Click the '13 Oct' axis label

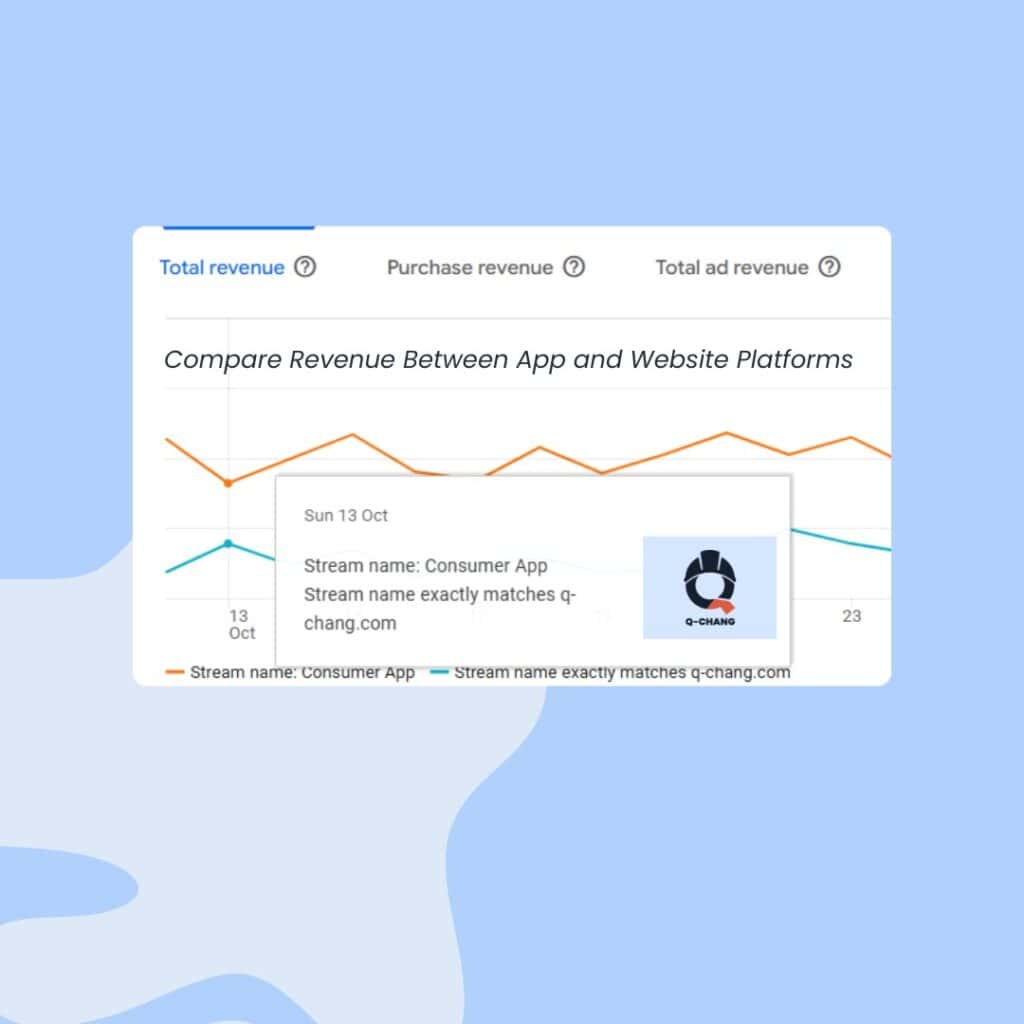click(x=240, y=624)
